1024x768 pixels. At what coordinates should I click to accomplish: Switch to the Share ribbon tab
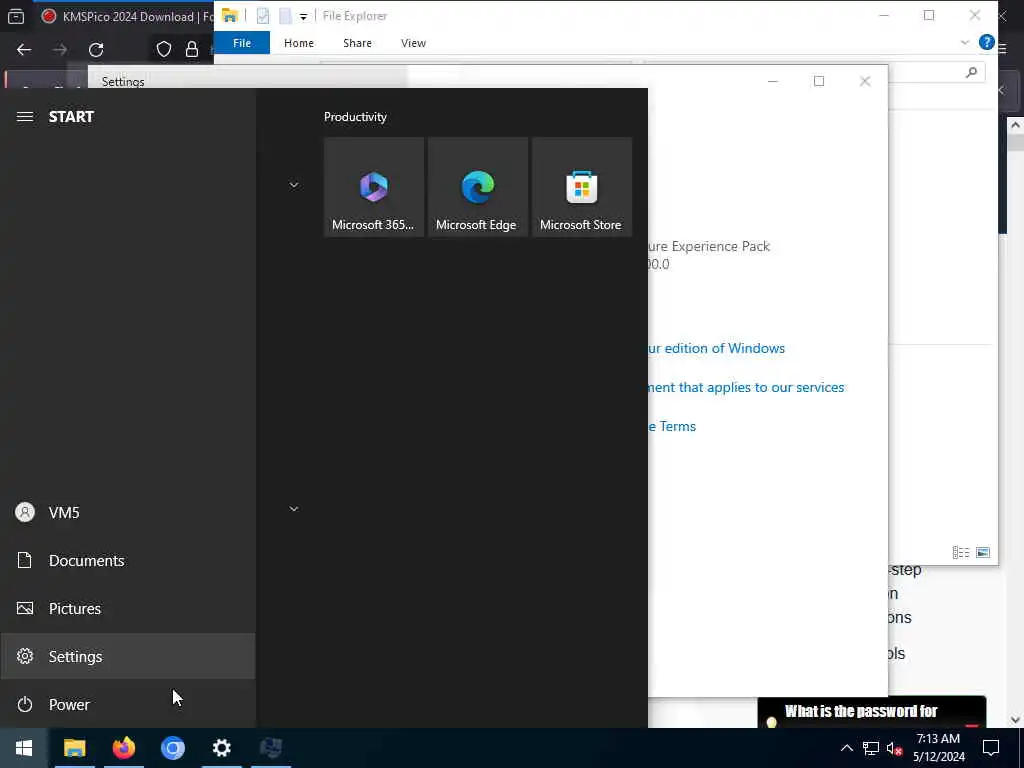pyautogui.click(x=357, y=43)
